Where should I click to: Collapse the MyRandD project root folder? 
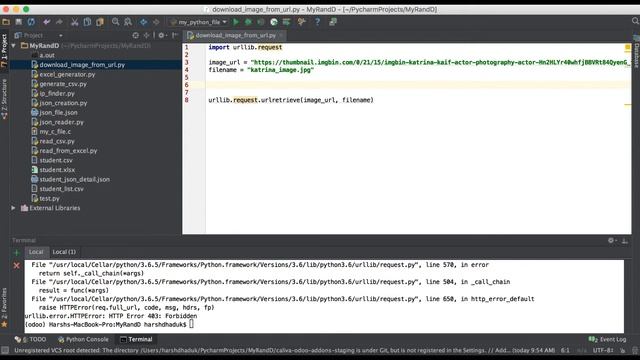(x=14, y=46)
